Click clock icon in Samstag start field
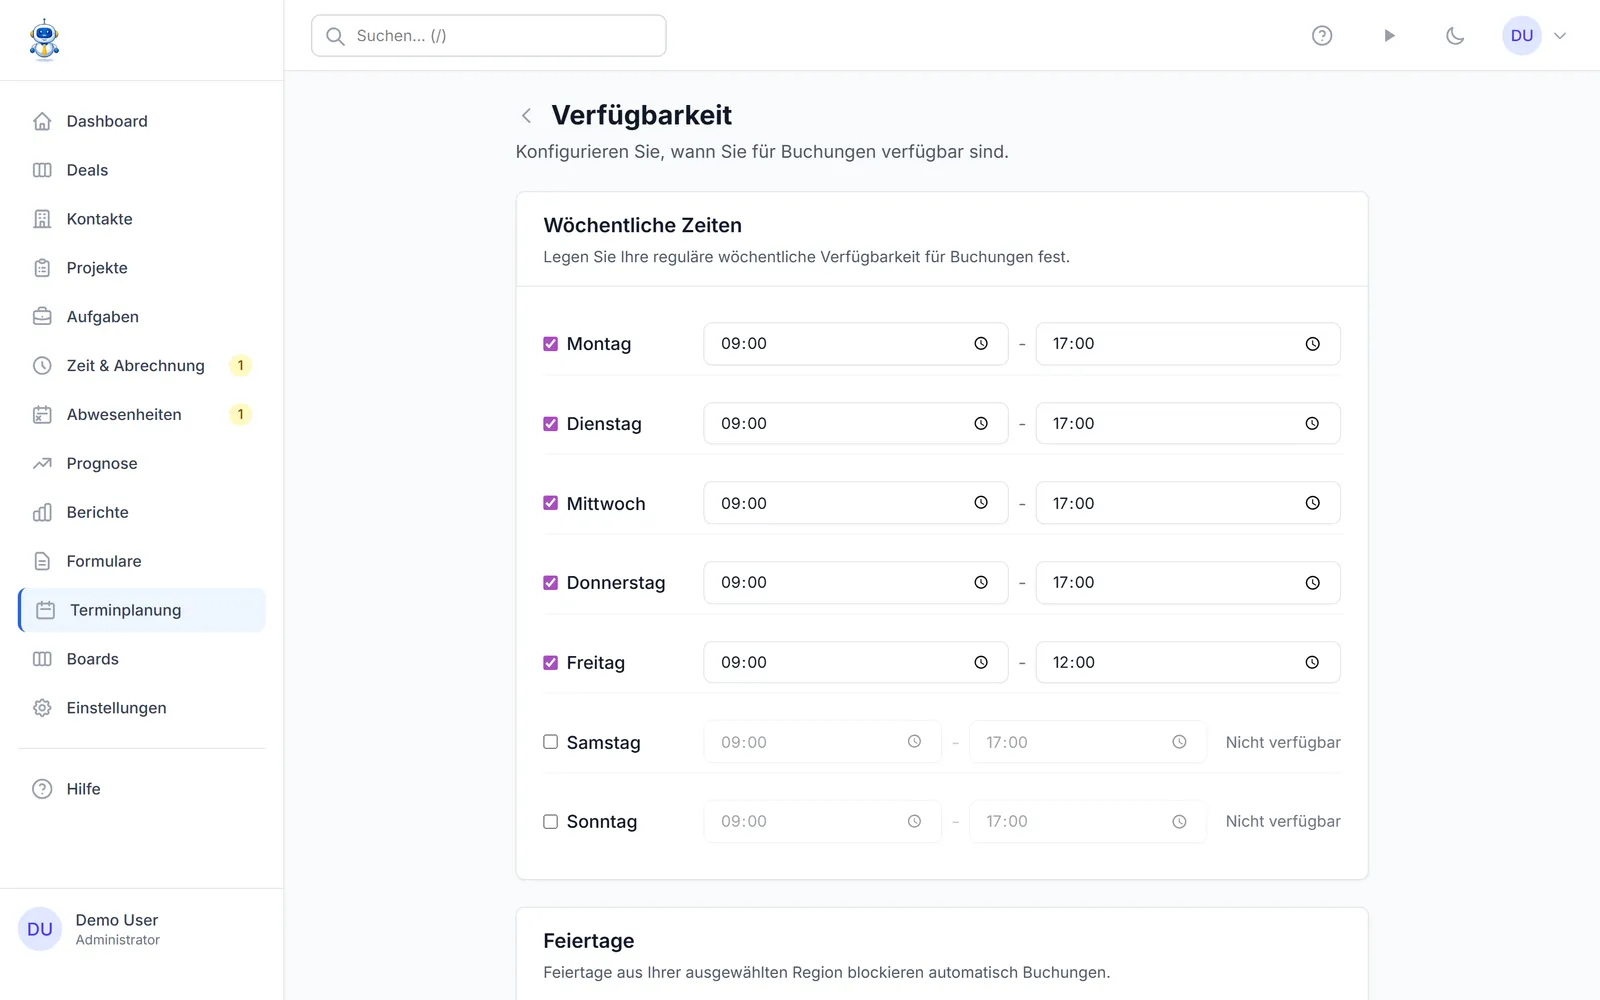 coord(914,742)
